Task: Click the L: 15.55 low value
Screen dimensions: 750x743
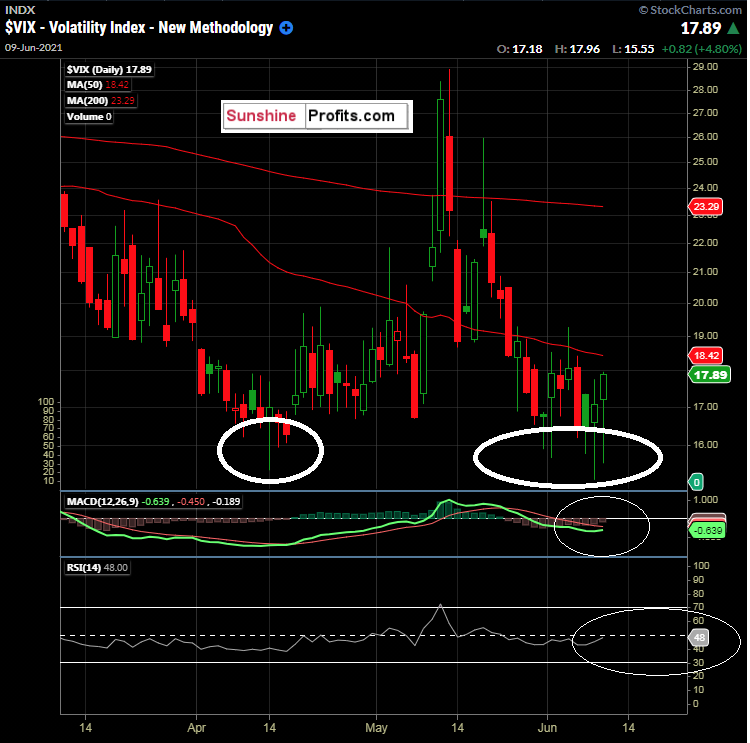Action: [633, 49]
